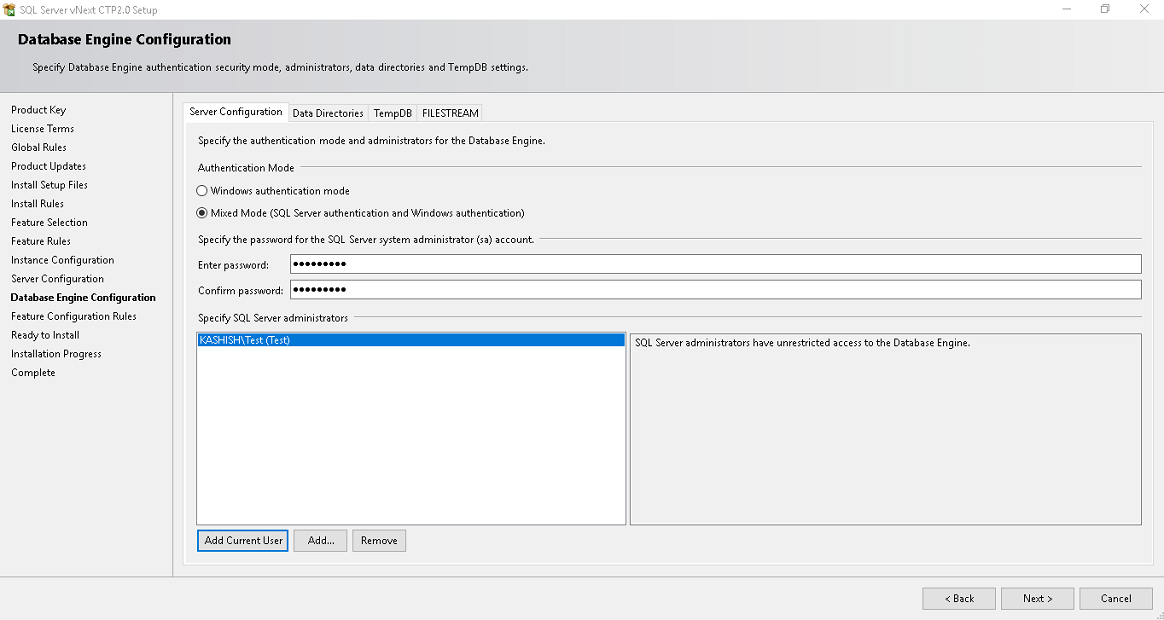Click Installation Progress sidebar step
The height and width of the screenshot is (620, 1164).
tap(56, 354)
